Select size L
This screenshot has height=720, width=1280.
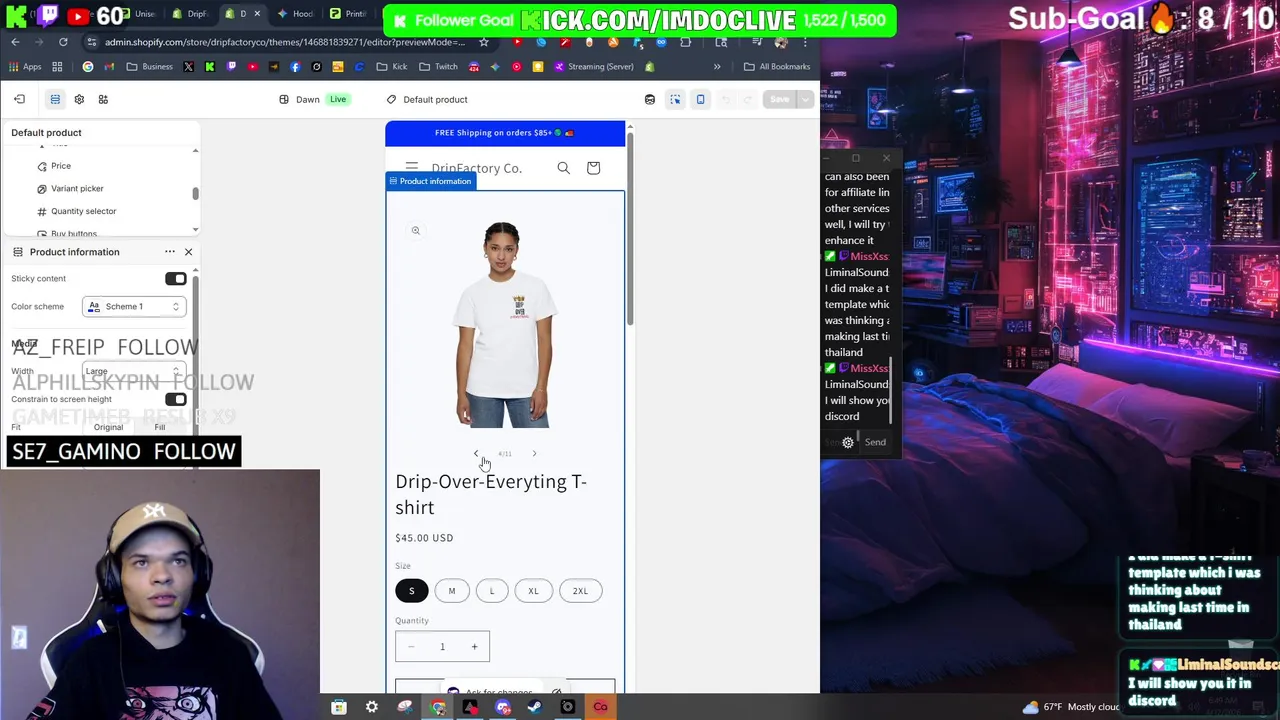coord(492,591)
